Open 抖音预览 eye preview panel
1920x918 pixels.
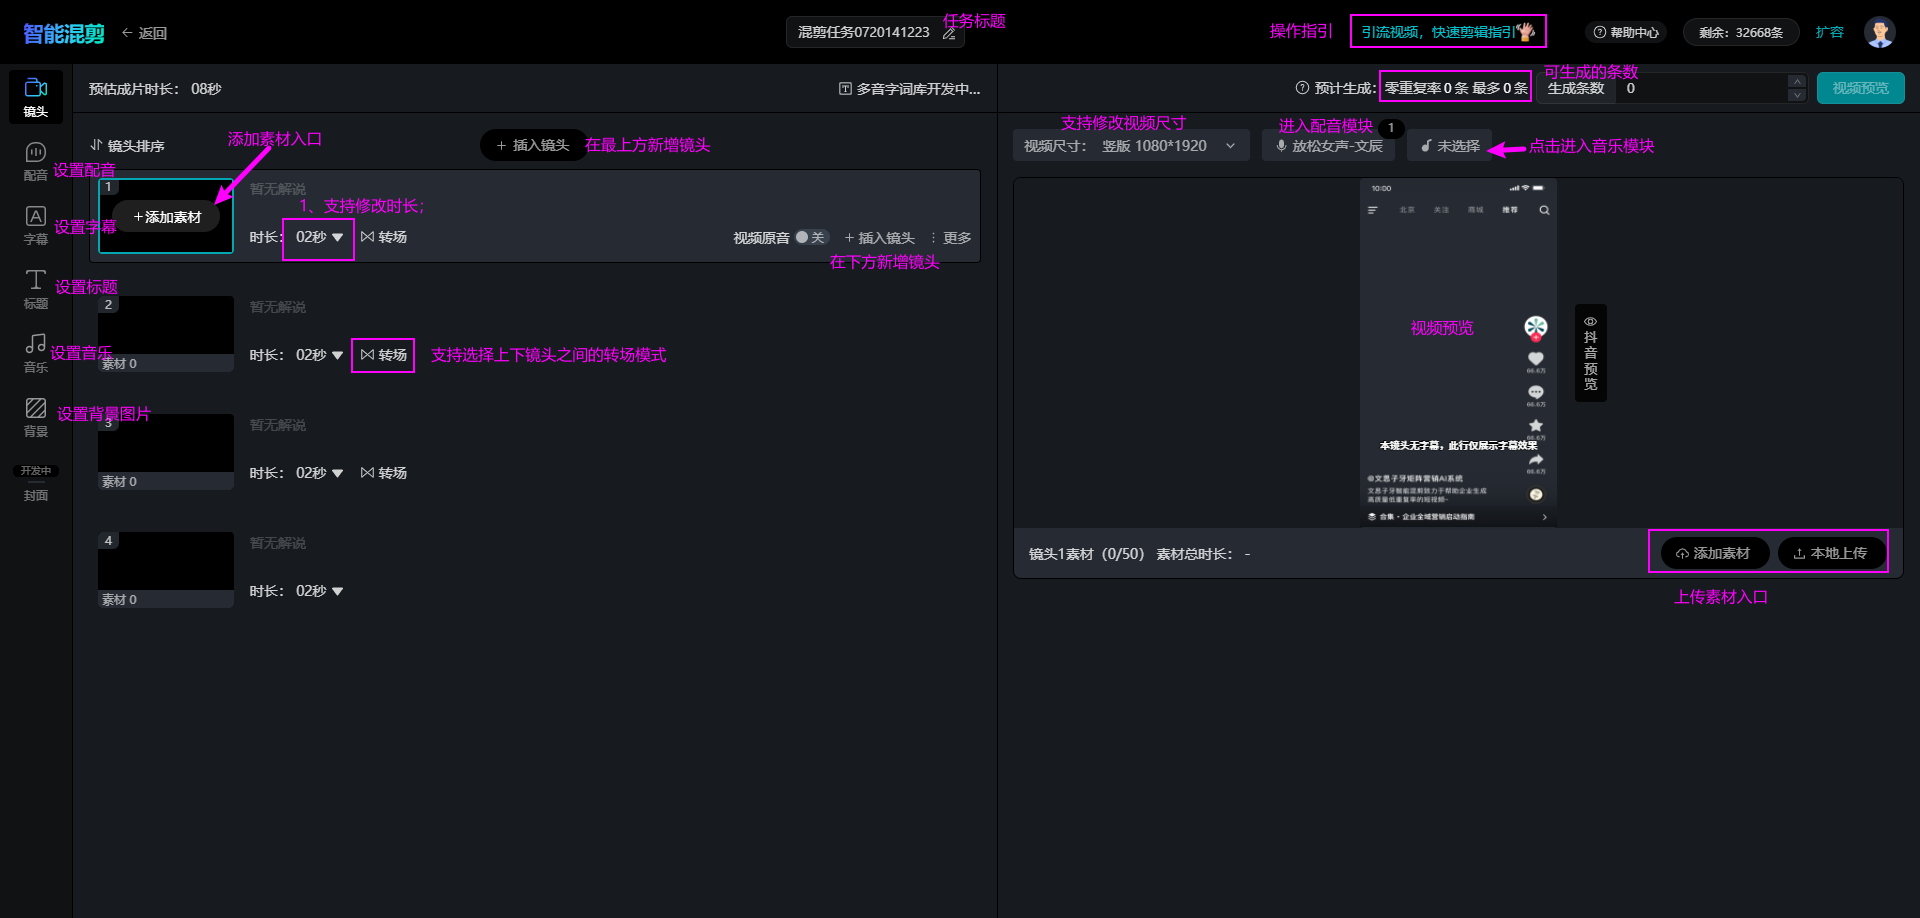point(1590,353)
